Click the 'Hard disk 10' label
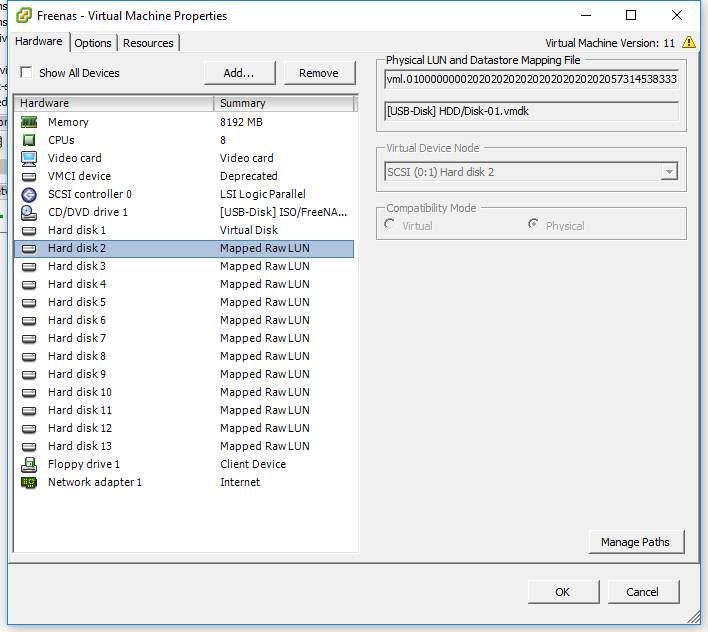Image resolution: width=708 pixels, height=632 pixels. click(x=80, y=393)
